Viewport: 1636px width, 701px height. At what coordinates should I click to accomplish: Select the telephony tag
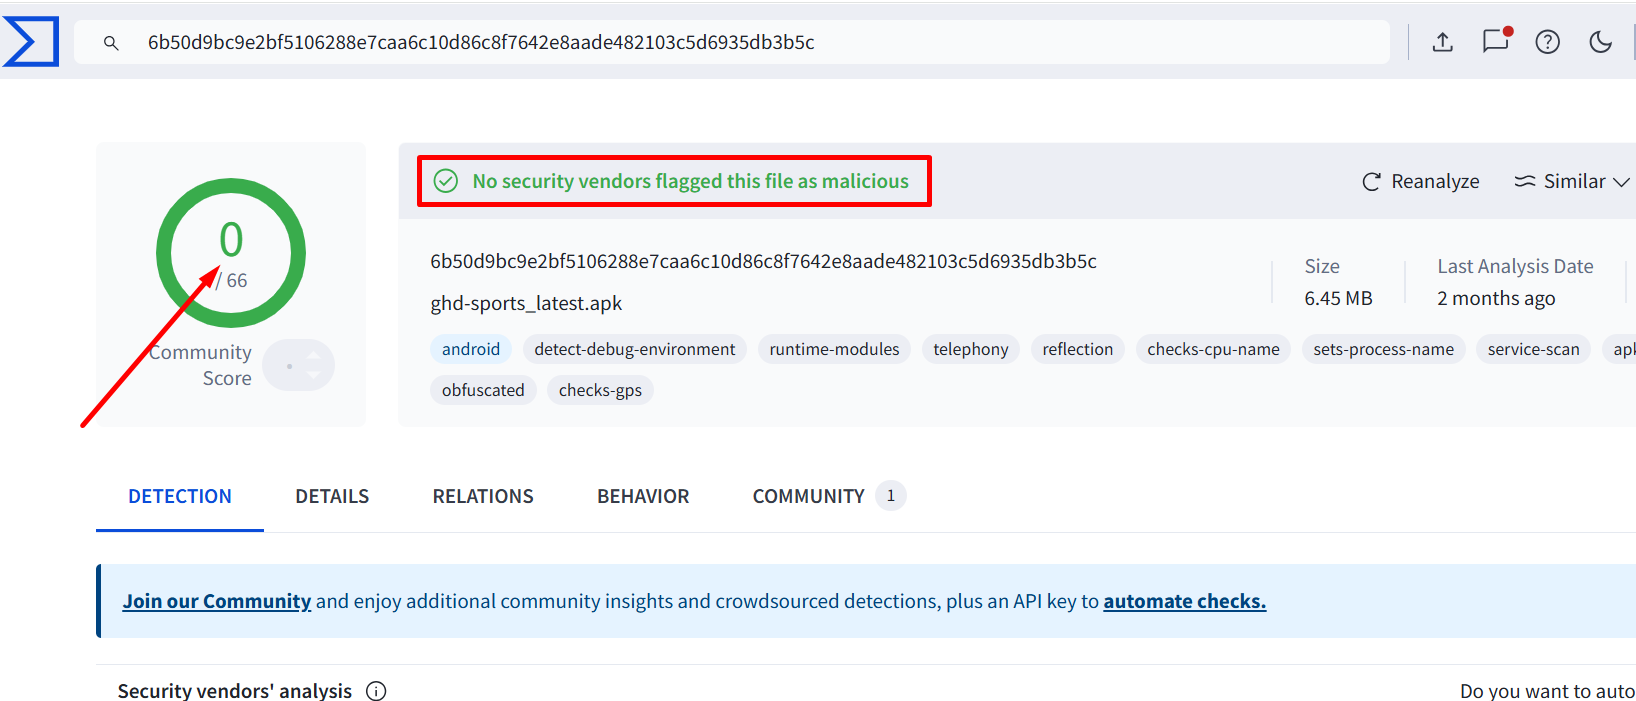970,349
